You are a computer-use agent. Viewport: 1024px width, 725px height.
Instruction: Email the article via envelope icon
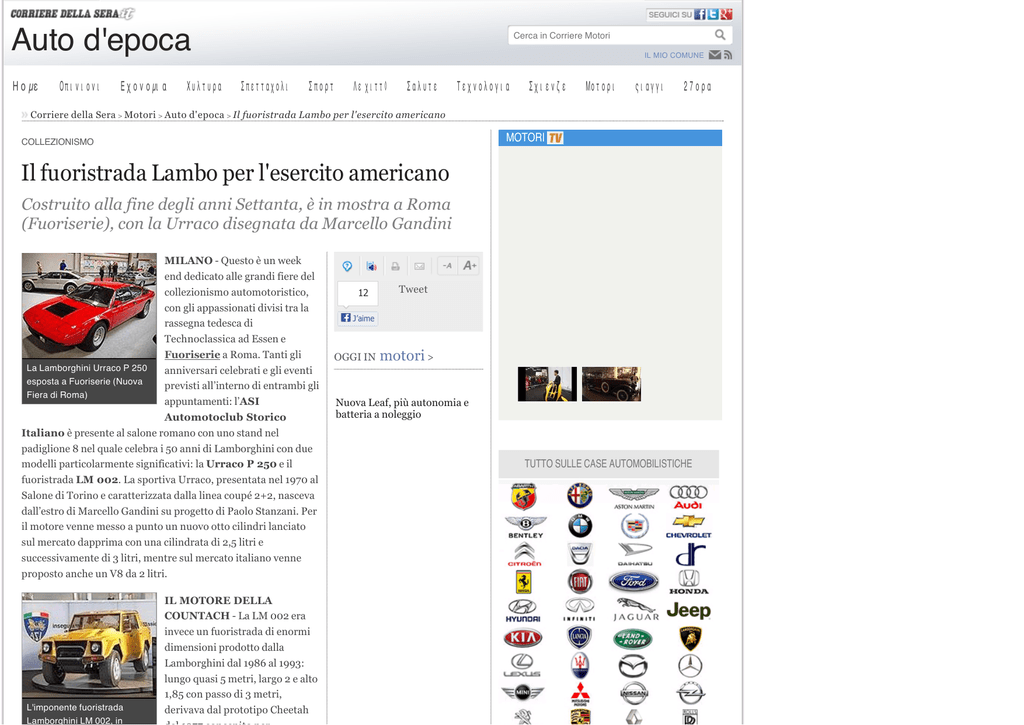[x=419, y=266]
